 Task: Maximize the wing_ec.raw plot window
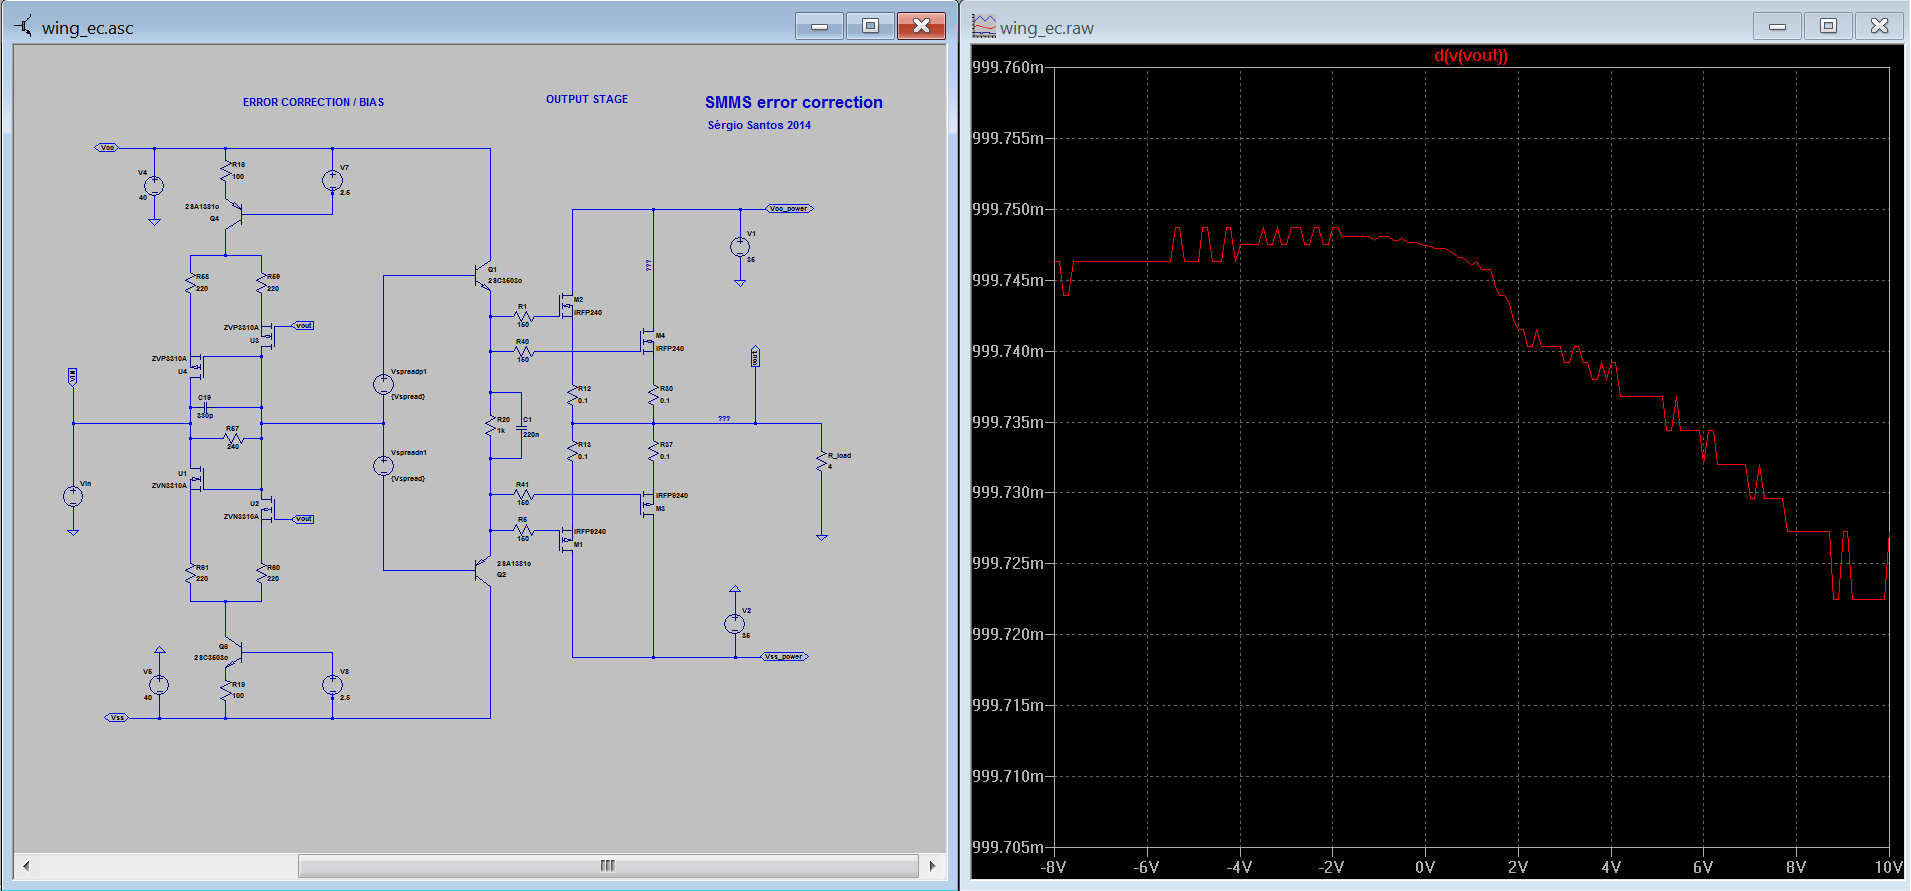point(1829,26)
